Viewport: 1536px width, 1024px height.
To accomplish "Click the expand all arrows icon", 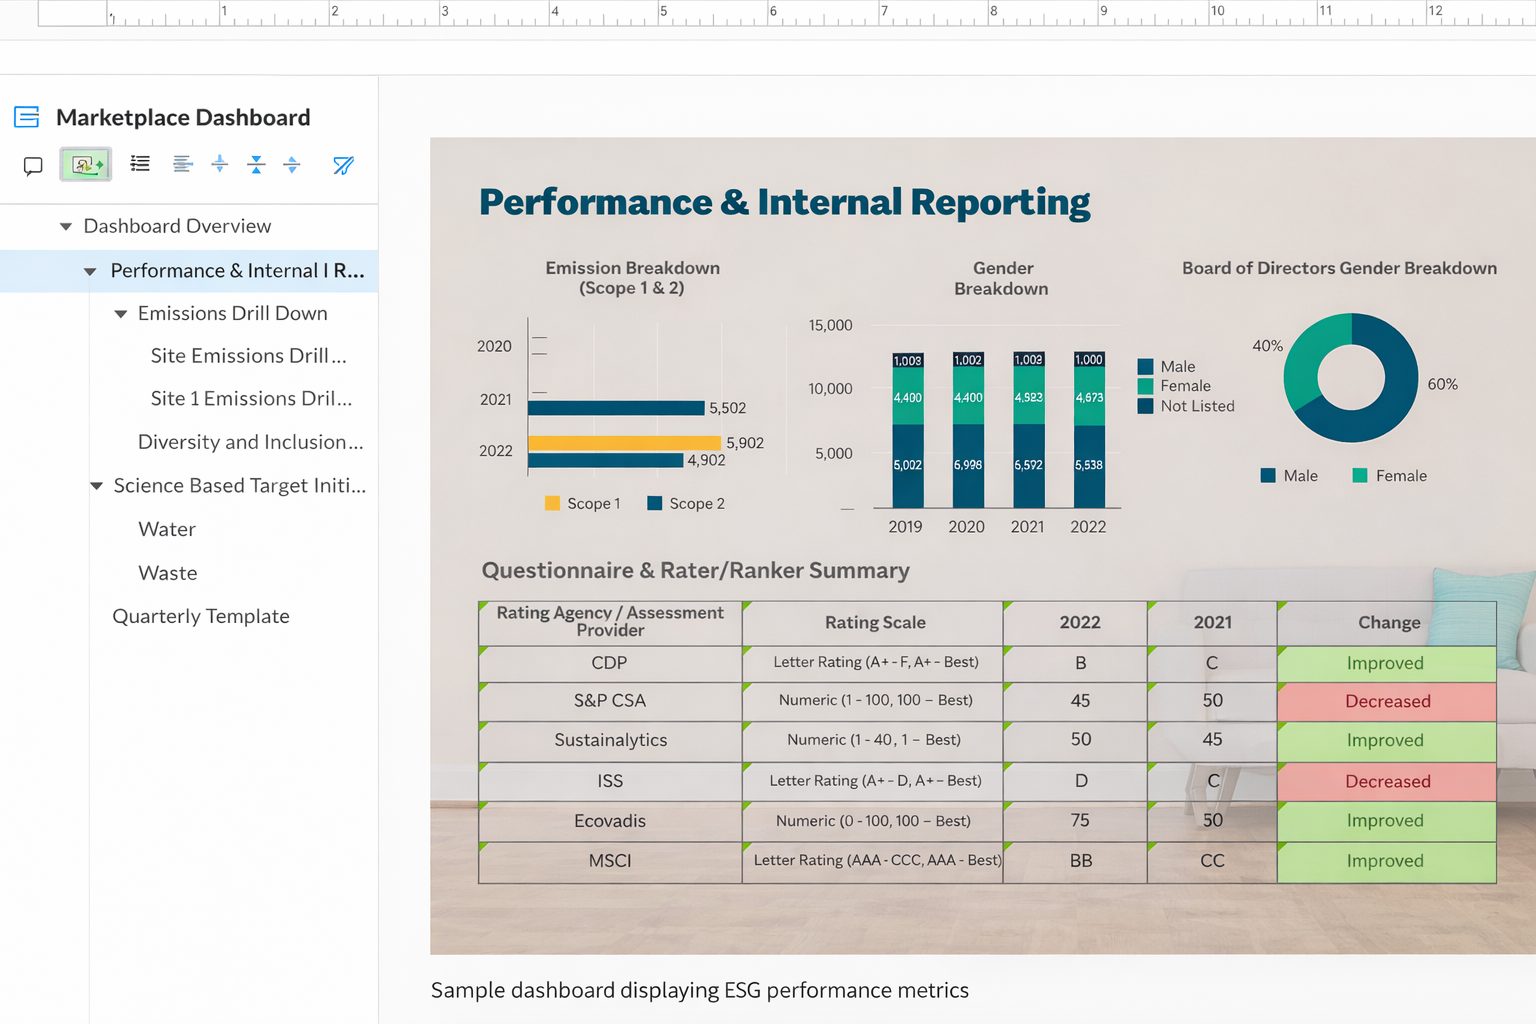I will 292,164.
